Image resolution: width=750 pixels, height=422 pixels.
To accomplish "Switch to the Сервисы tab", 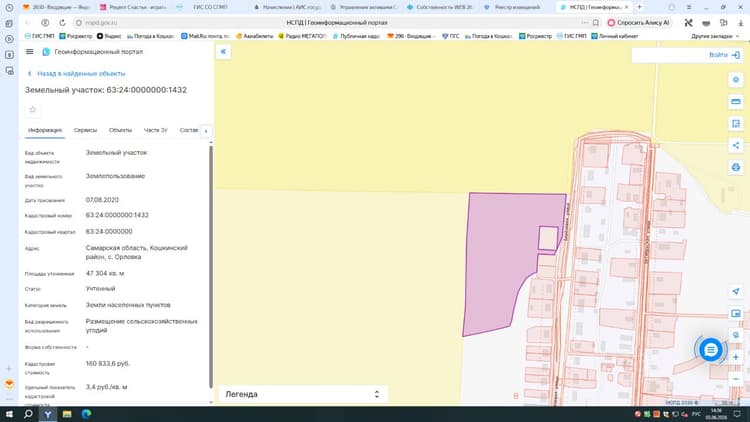I will pyautogui.click(x=85, y=130).
